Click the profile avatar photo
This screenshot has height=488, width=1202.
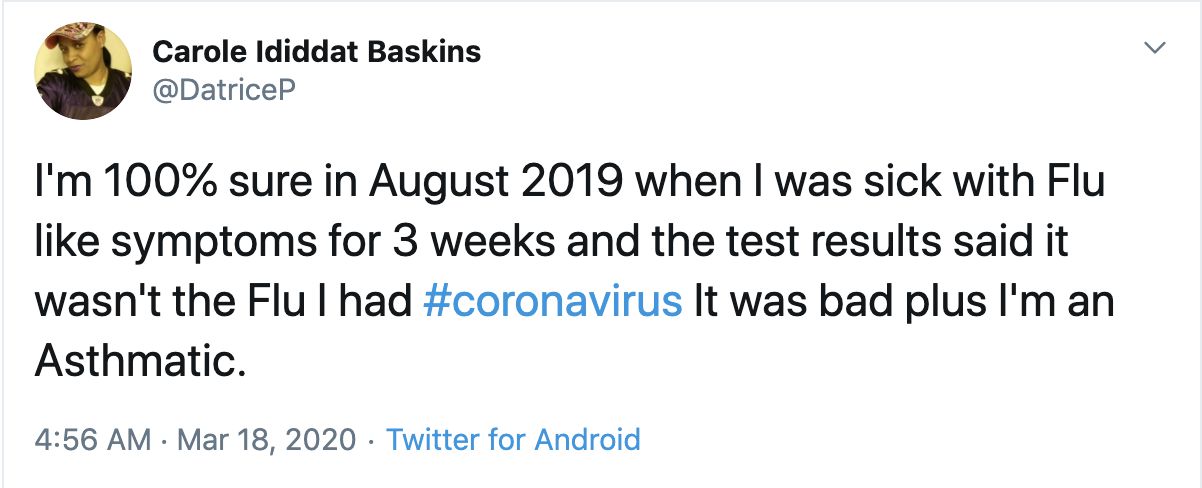tap(83, 70)
